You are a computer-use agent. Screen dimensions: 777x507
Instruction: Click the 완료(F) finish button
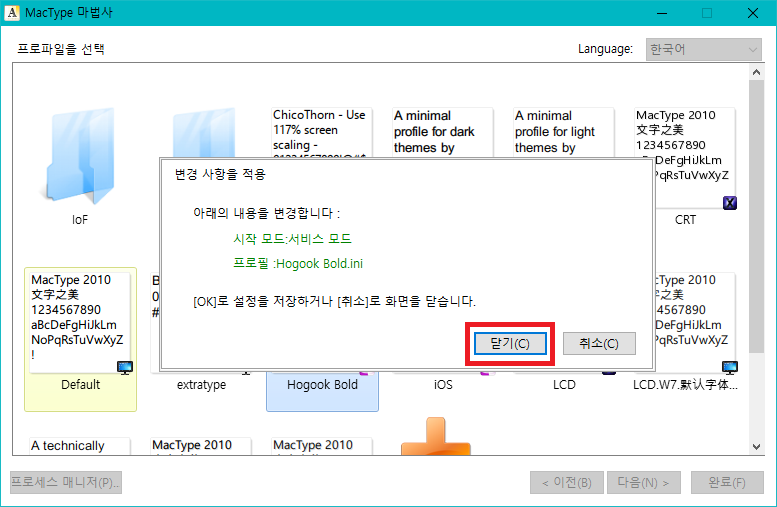[x=727, y=482]
